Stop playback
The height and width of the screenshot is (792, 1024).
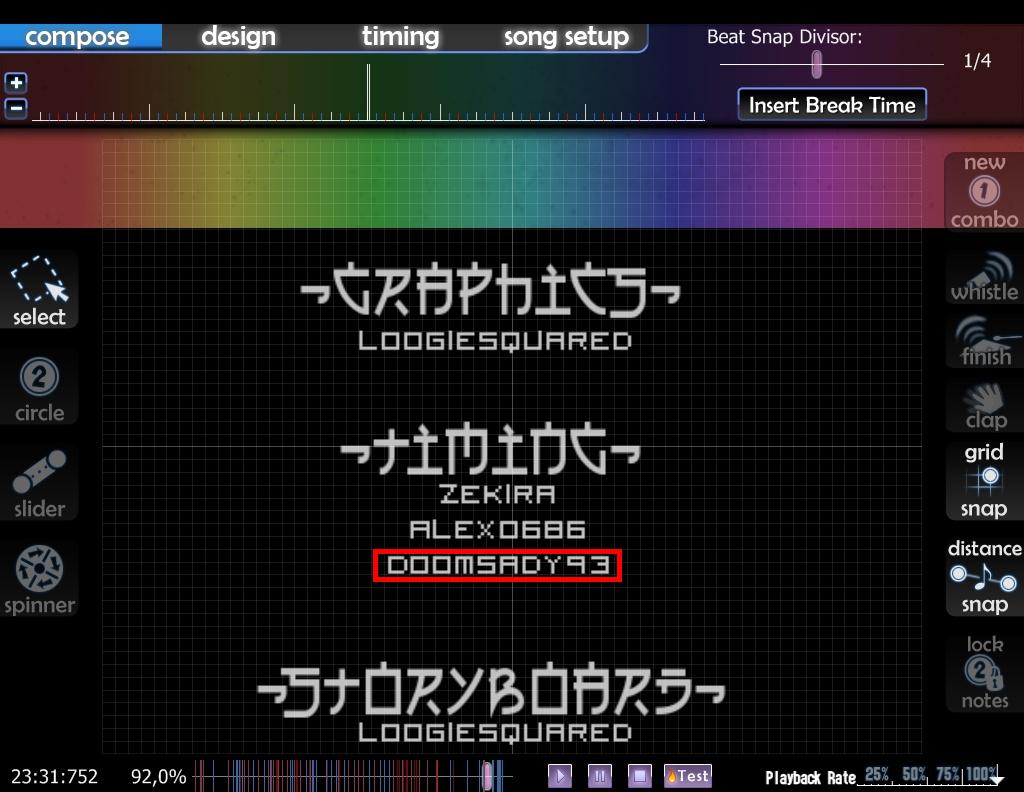click(x=640, y=776)
